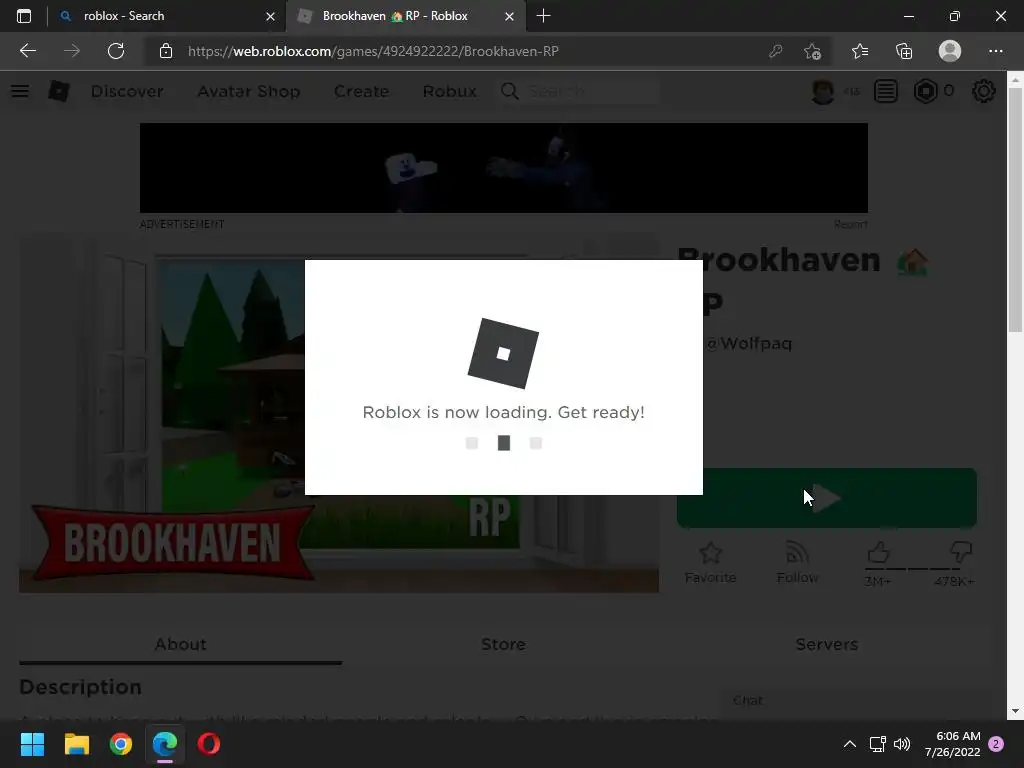The image size is (1024, 768).
Task: Report the advertisement
Action: (x=850, y=224)
